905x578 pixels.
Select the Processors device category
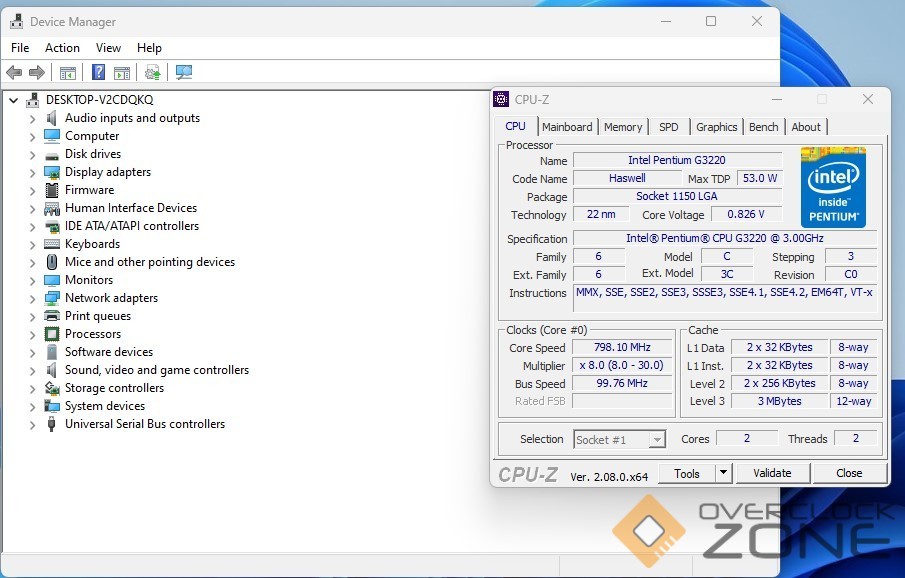pos(93,334)
